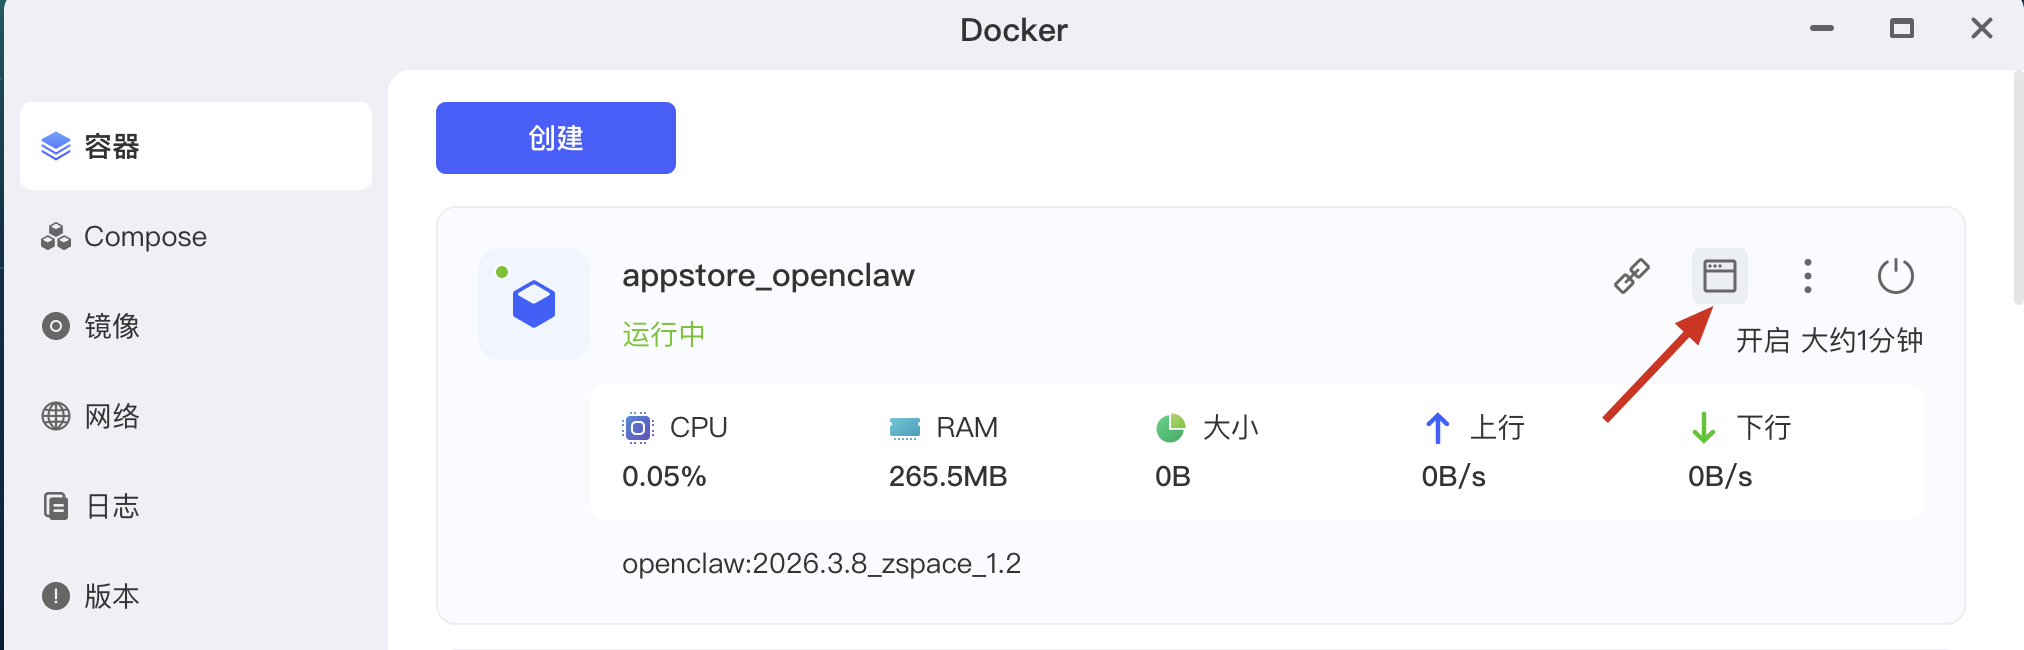Click the vertical scrollbar on the right
2024x650 pixels.
click(x=2018, y=190)
